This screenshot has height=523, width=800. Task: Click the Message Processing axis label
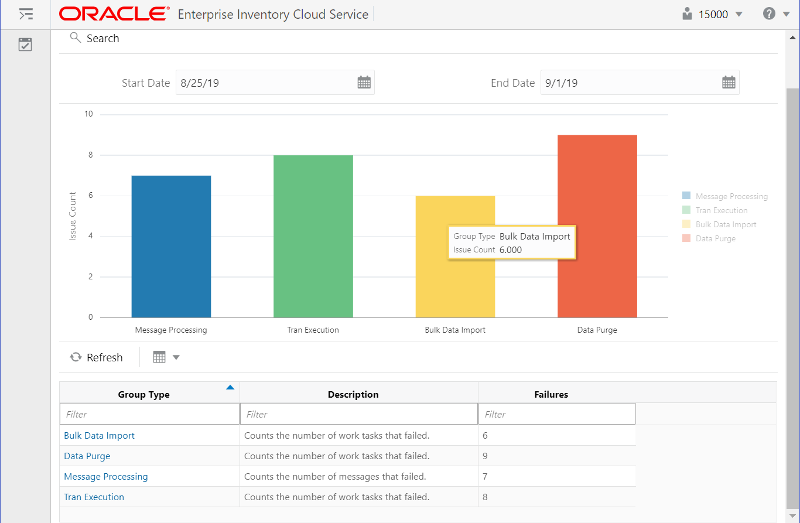point(171,330)
